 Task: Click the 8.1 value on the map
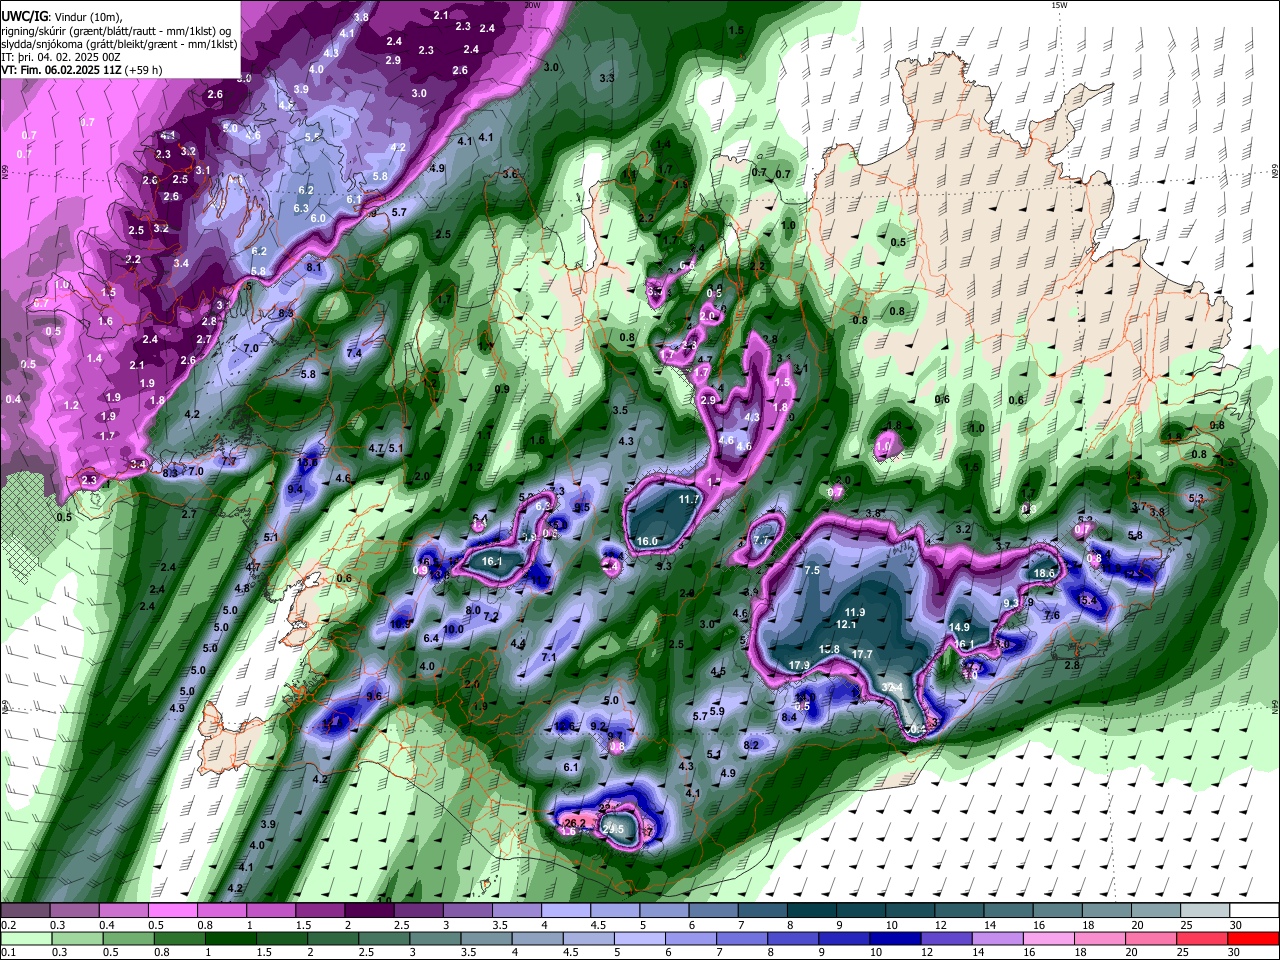pos(314,267)
